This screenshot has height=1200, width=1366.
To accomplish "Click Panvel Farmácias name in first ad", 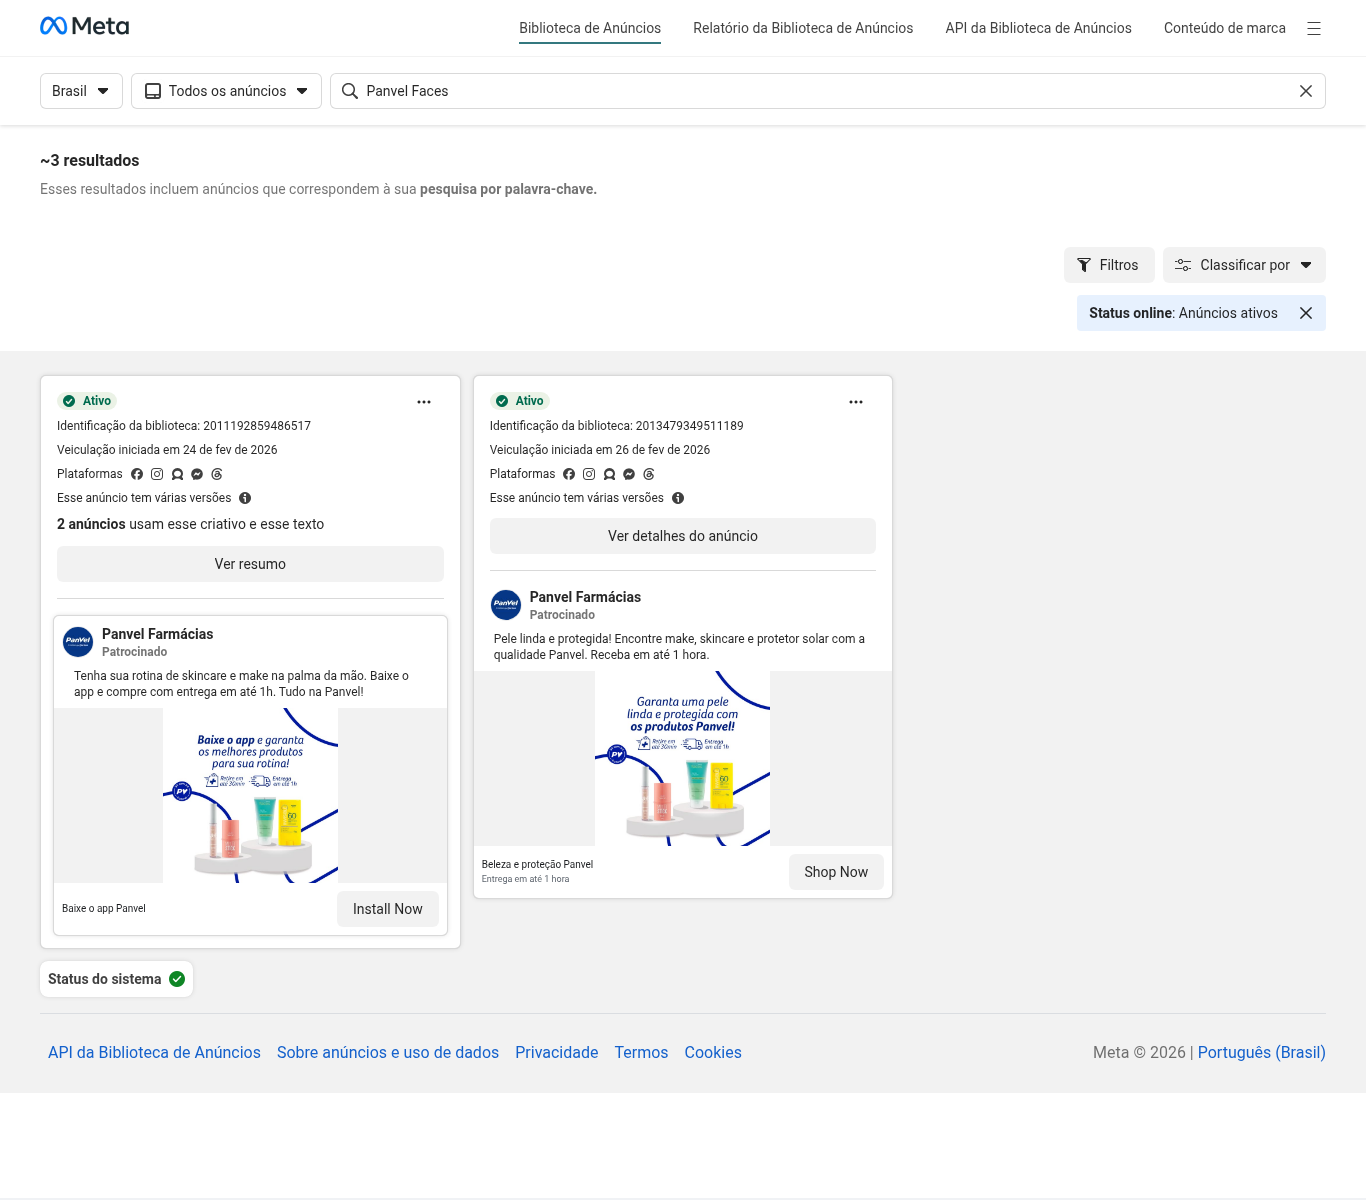I will 157,634.
